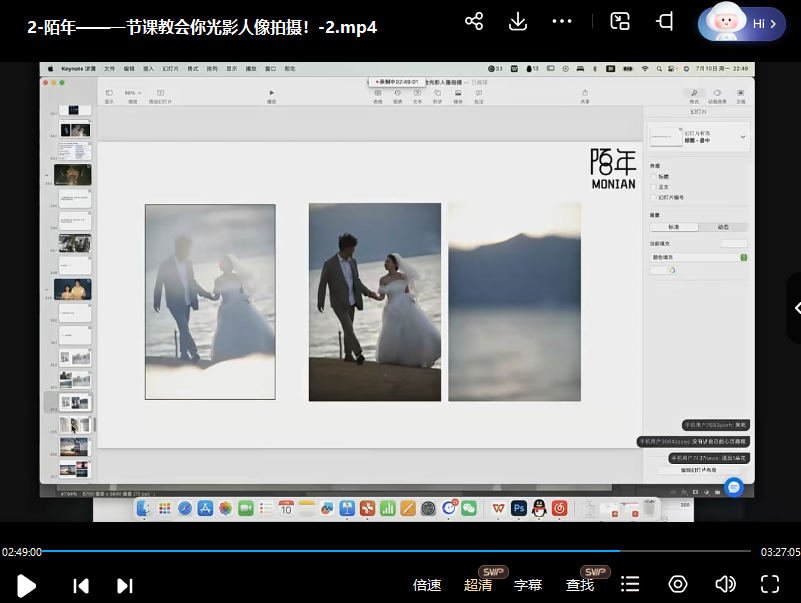Click the volume speaker icon
The width and height of the screenshot is (801, 603).
pyautogui.click(x=725, y=584)
